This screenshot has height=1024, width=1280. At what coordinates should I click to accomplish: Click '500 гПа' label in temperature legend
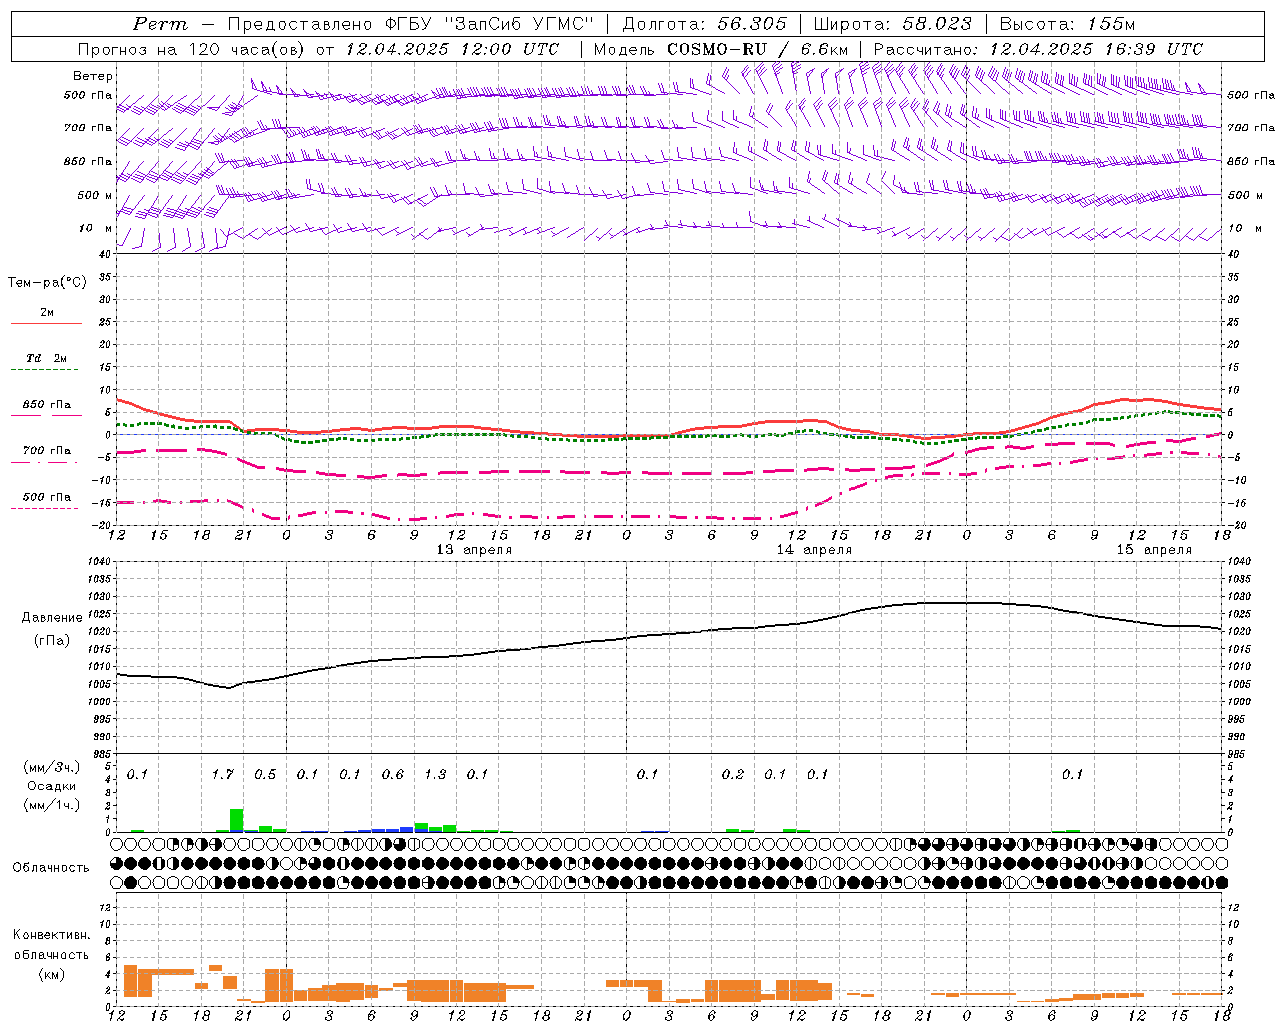47,497
